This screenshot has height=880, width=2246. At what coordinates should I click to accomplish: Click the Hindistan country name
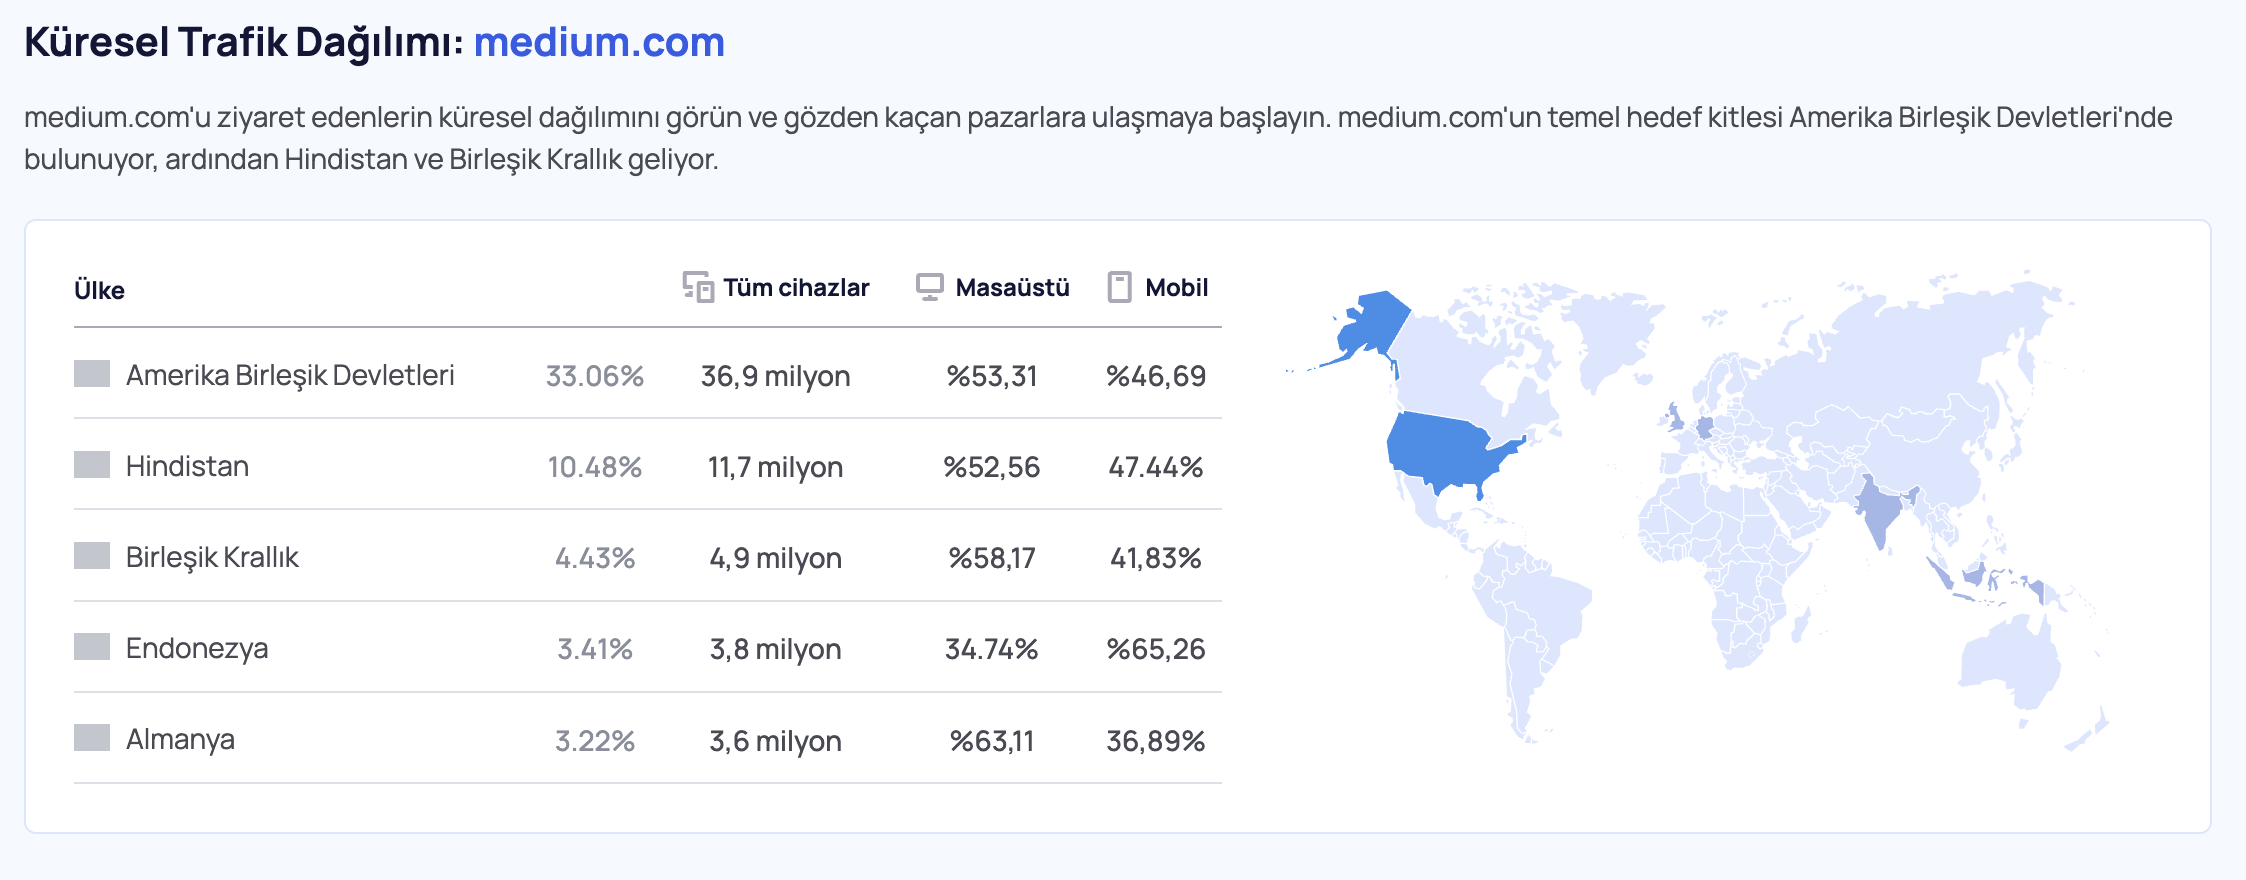187,466
